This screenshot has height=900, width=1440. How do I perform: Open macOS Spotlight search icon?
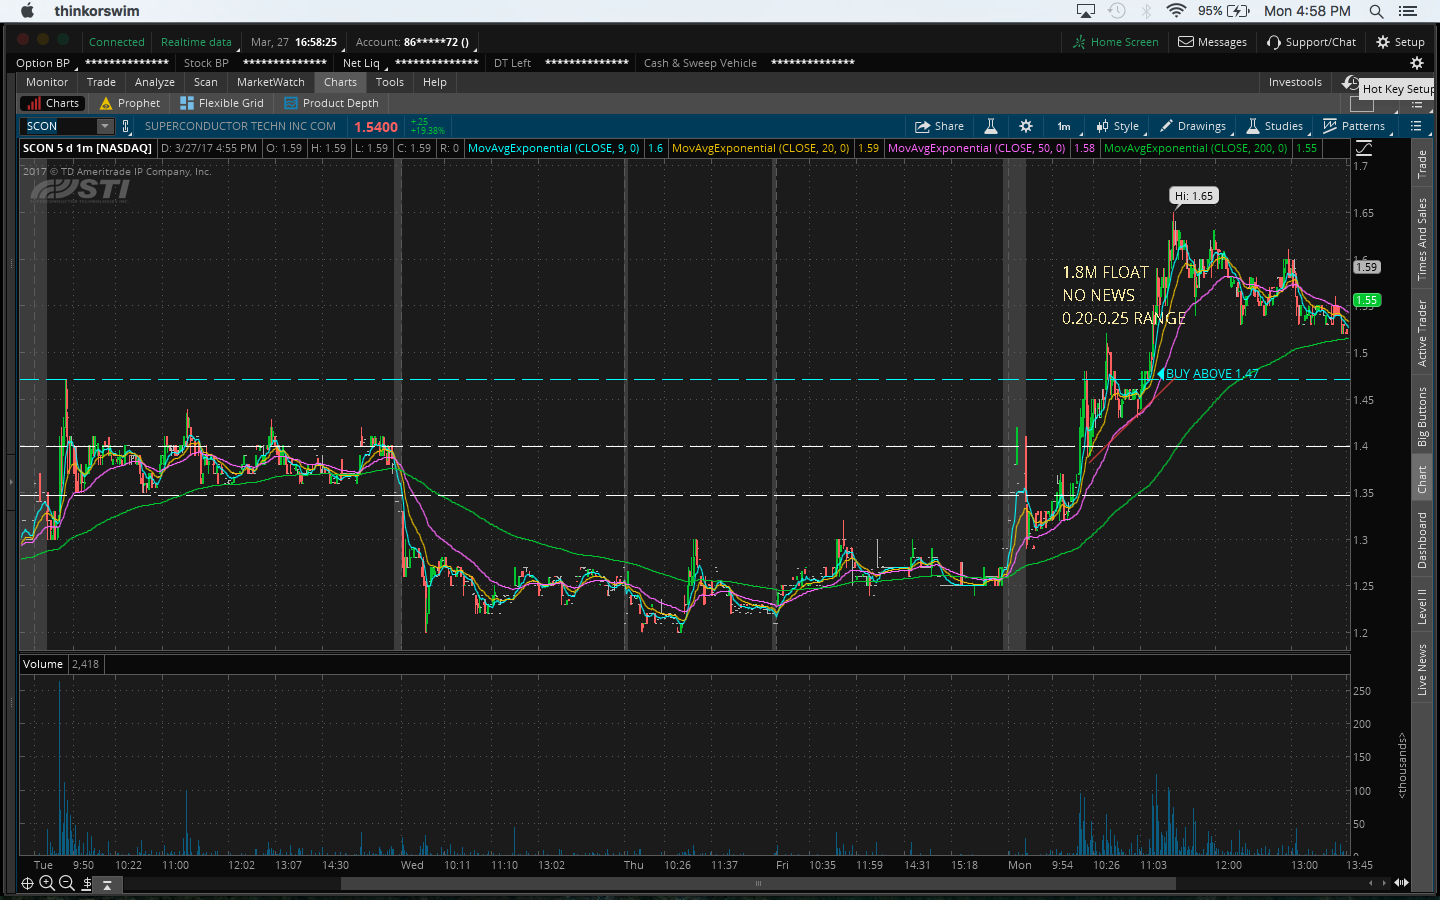pos(1376,11)
